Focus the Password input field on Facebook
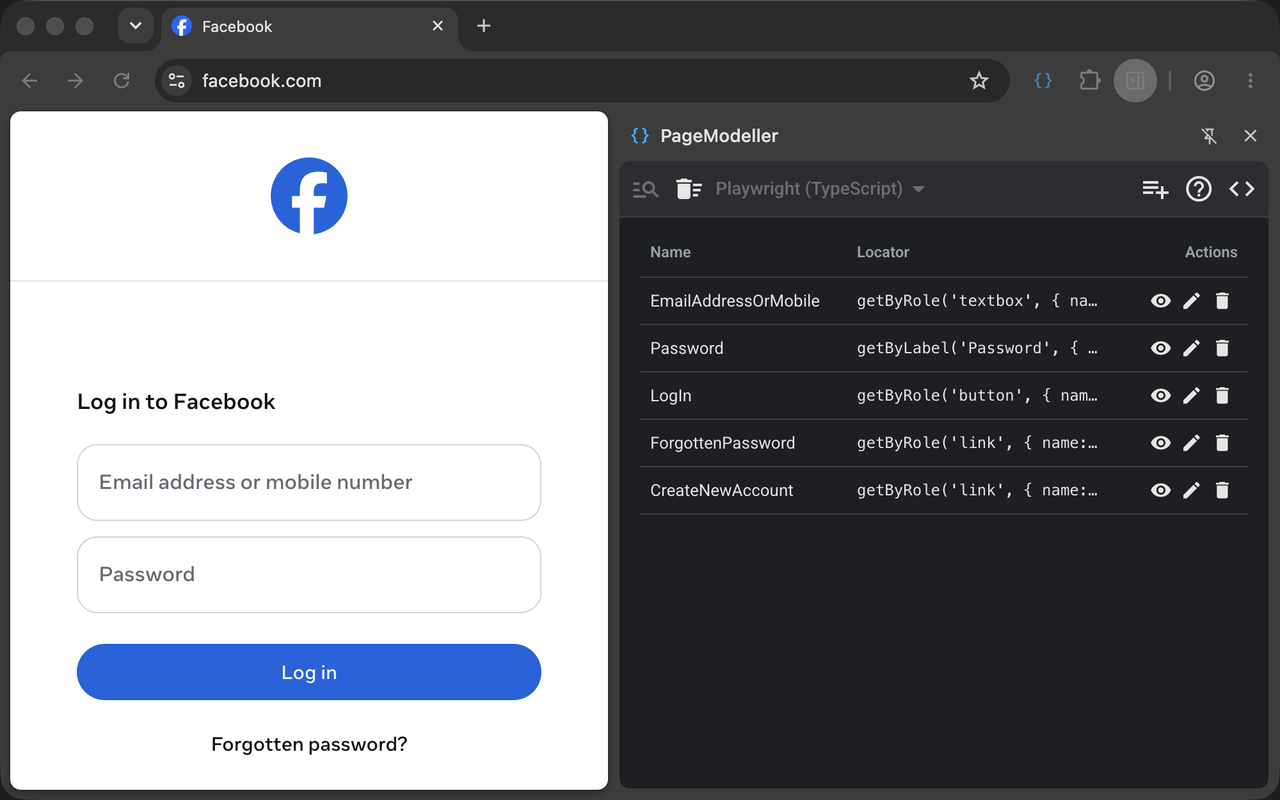This screenshot has height=800, width=1280. [x=309, y=575]
